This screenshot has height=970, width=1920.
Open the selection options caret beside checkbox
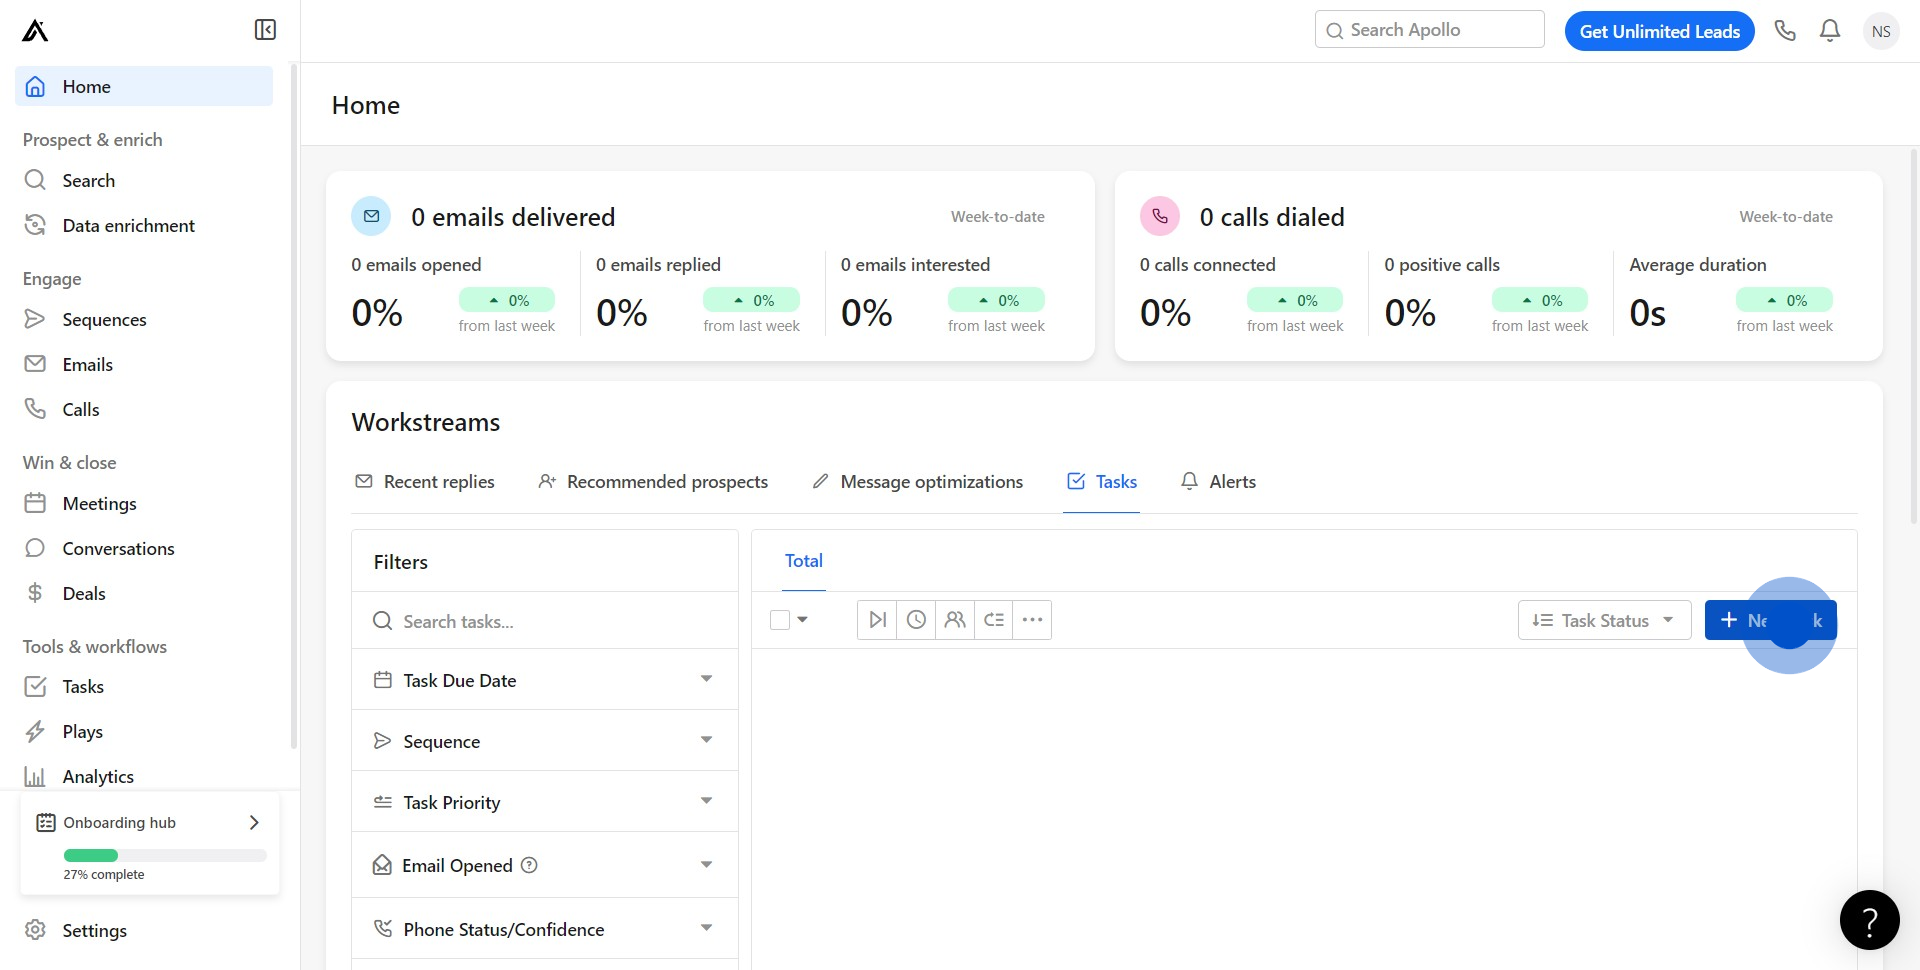coord(803,620)
